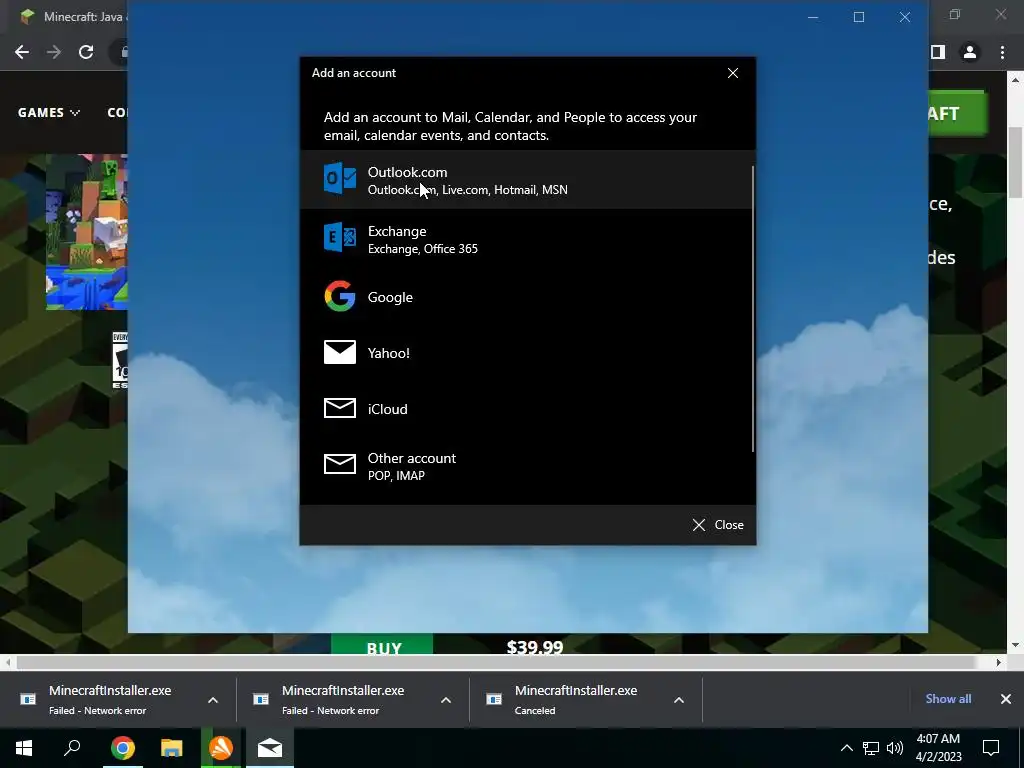Image resolution: width=1024 pixels, height=768 pixels.
Task: Open network status tray icon
Action: (871, 748)
